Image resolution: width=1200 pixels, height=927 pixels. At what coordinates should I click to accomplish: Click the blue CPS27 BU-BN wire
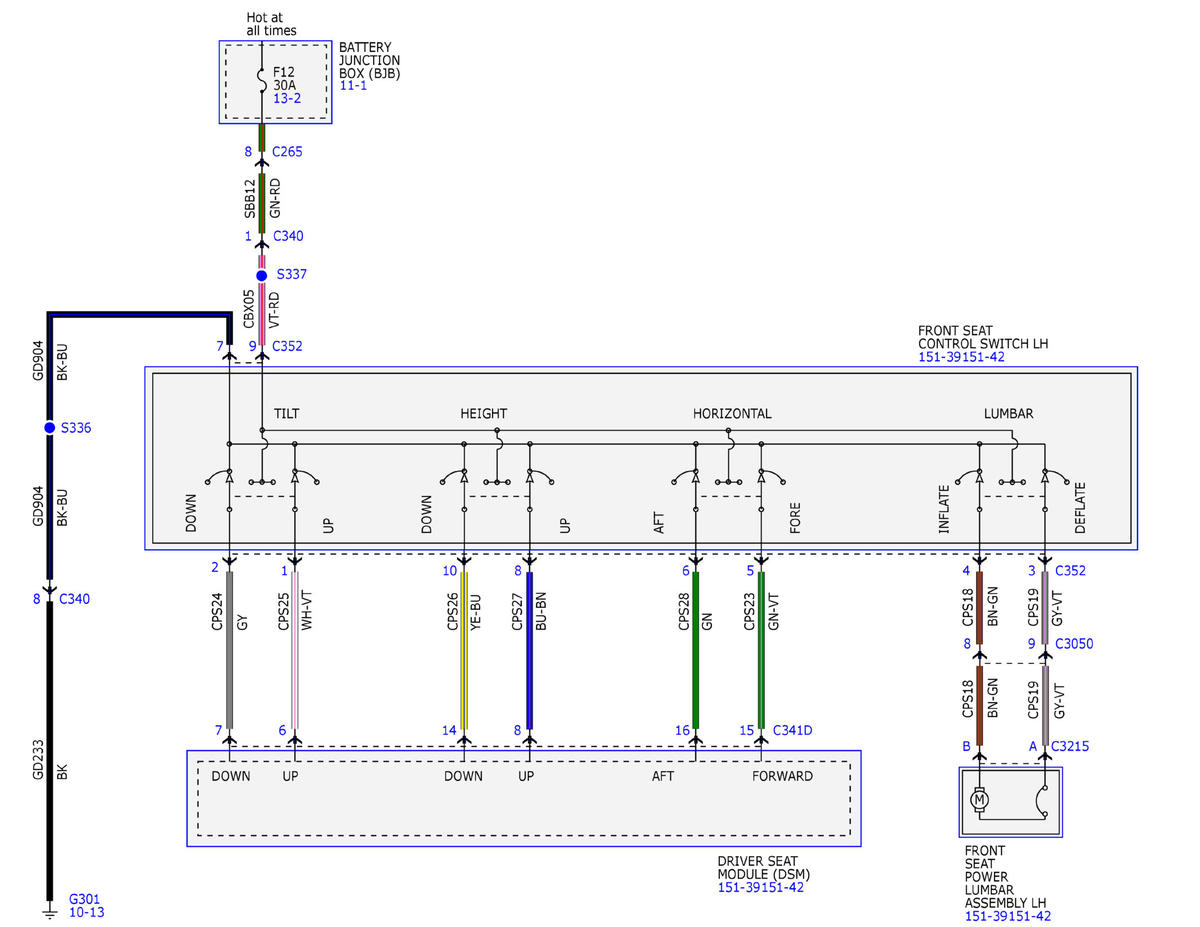pos(529,650)
